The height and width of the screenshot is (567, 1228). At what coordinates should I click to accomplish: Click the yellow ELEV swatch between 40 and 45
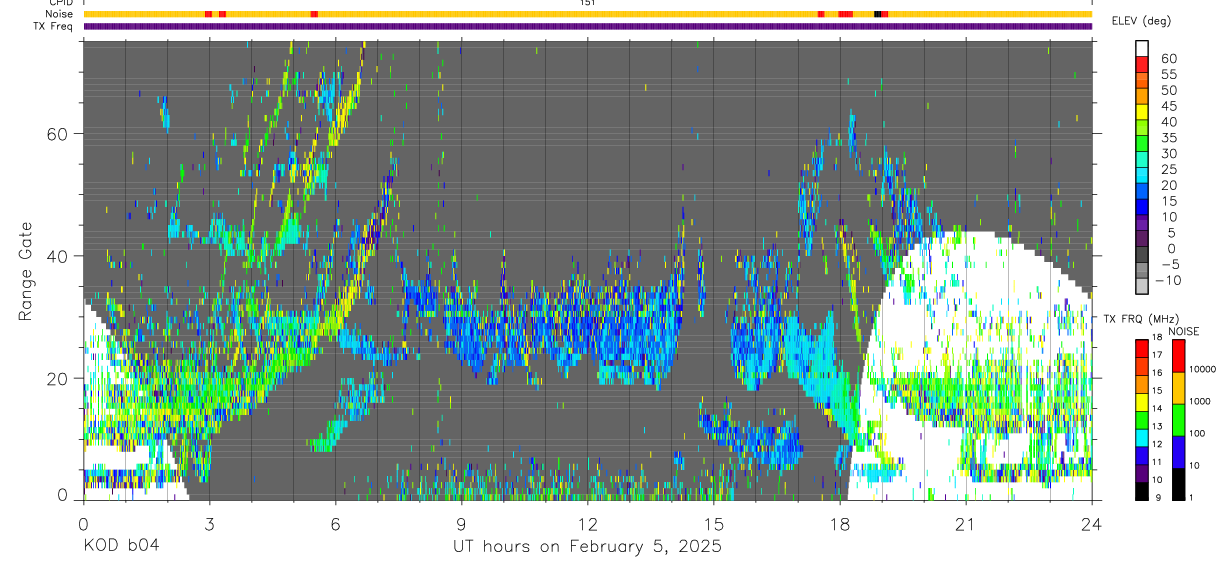1142,114
